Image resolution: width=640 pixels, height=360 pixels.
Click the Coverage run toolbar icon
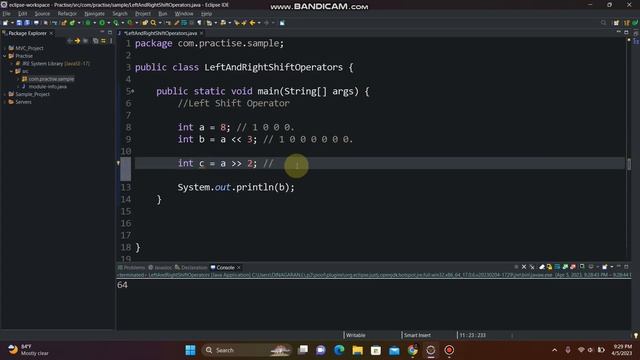point(116,23)
